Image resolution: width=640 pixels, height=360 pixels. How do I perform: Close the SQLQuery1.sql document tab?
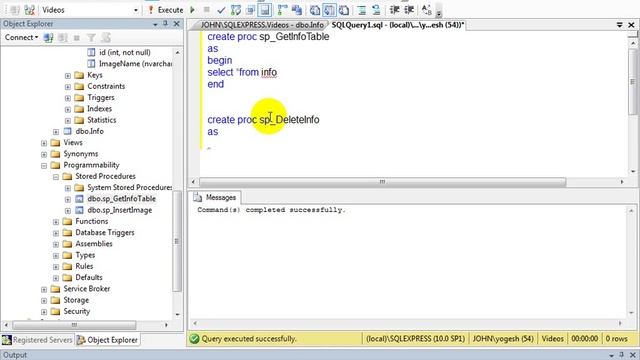click(x=631, y=25)
